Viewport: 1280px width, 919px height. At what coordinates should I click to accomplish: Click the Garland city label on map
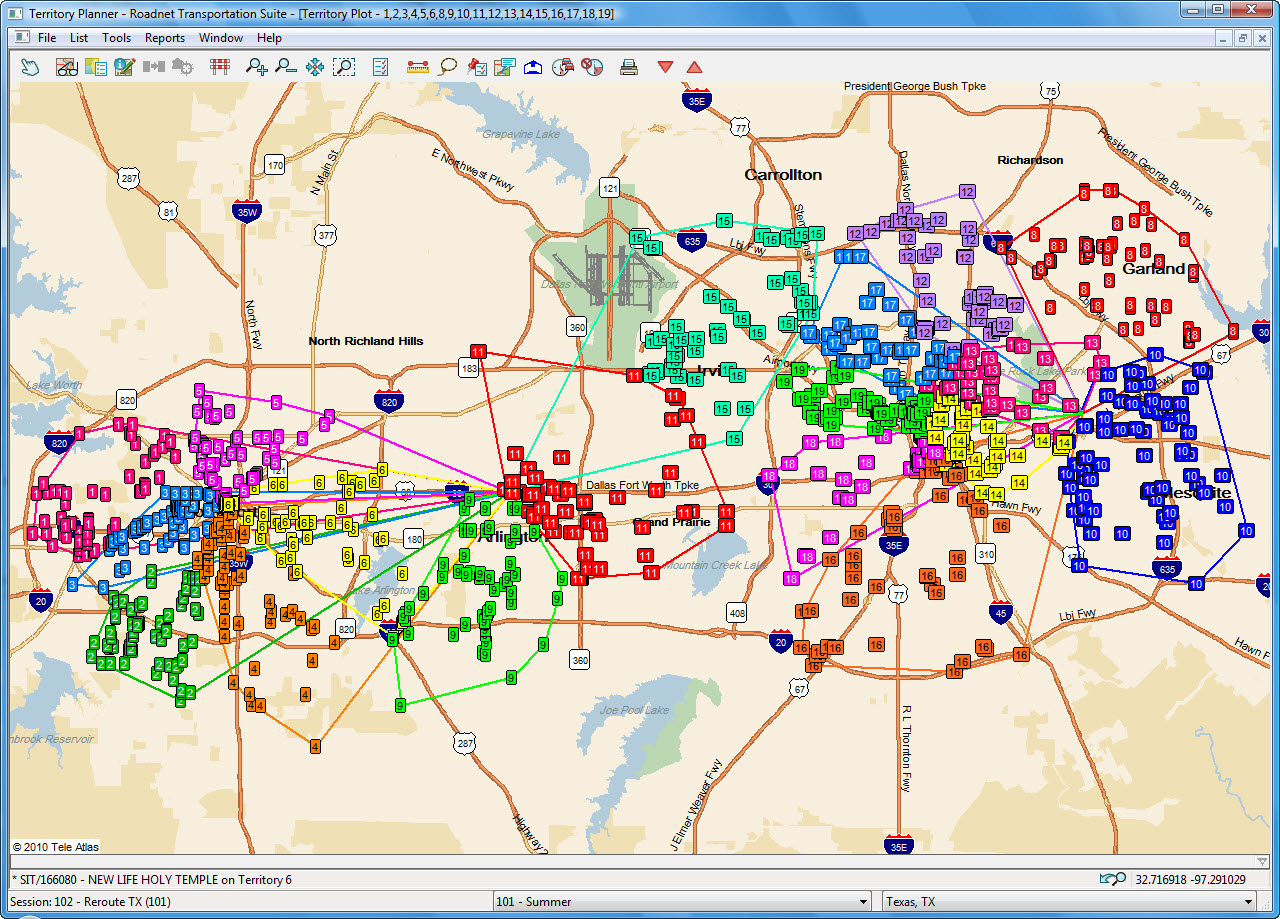pos(1153,268)
